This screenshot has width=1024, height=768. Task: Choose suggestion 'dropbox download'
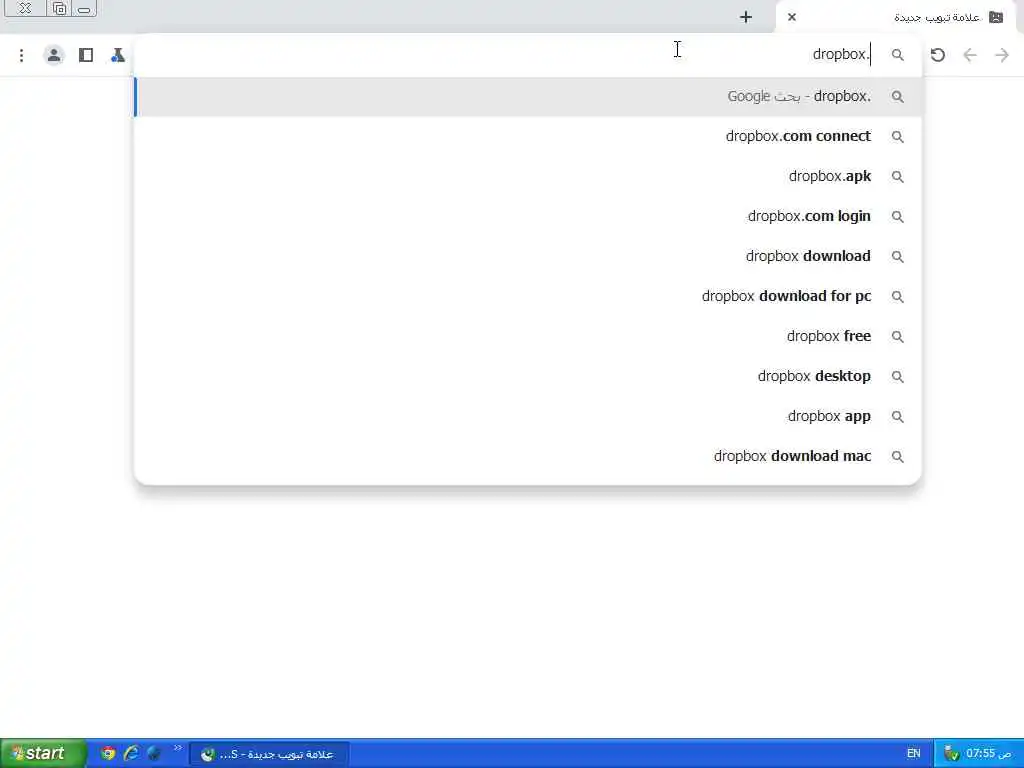[x=528, y=256]
